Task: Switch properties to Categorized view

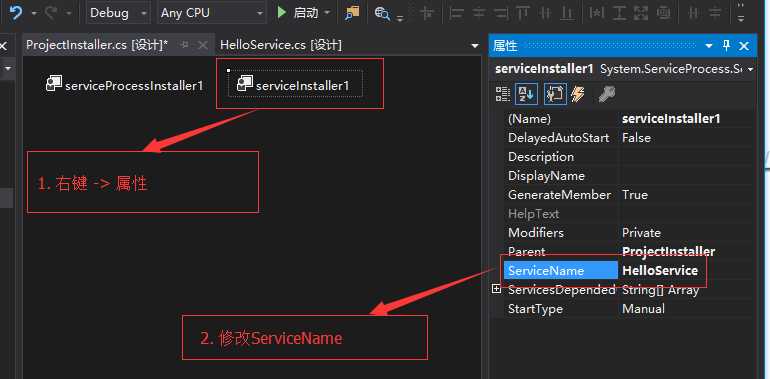Action: [x=503, y=94]
